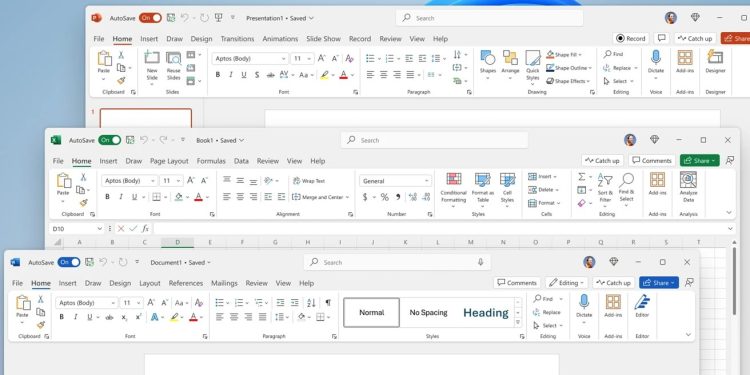Click Search box in Word title bar
Screen dimensions: 750x375
tap(397, 262)
